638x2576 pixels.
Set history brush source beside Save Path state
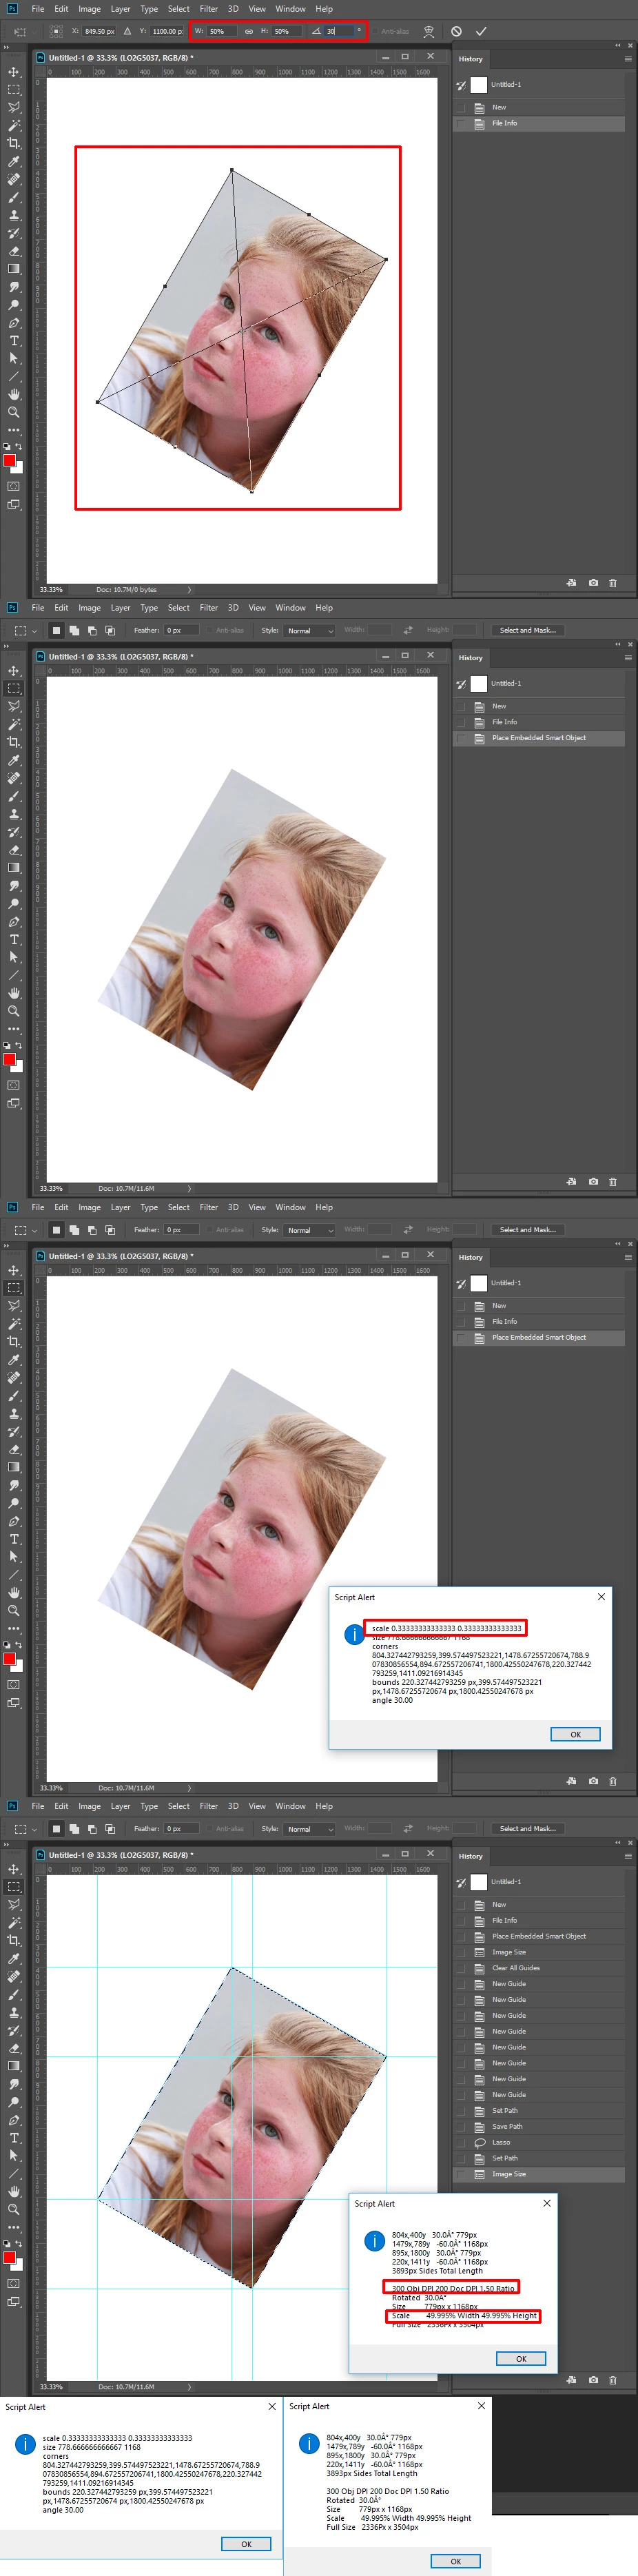[x=461, y=2126]
